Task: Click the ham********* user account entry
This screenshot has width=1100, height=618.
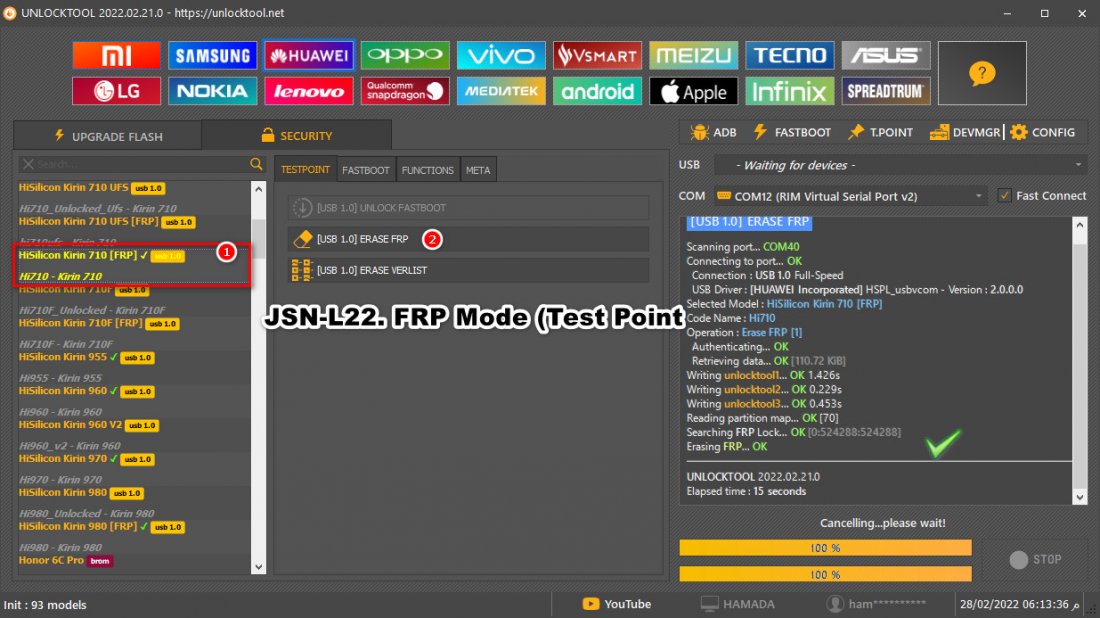Action: pos(876,604)
